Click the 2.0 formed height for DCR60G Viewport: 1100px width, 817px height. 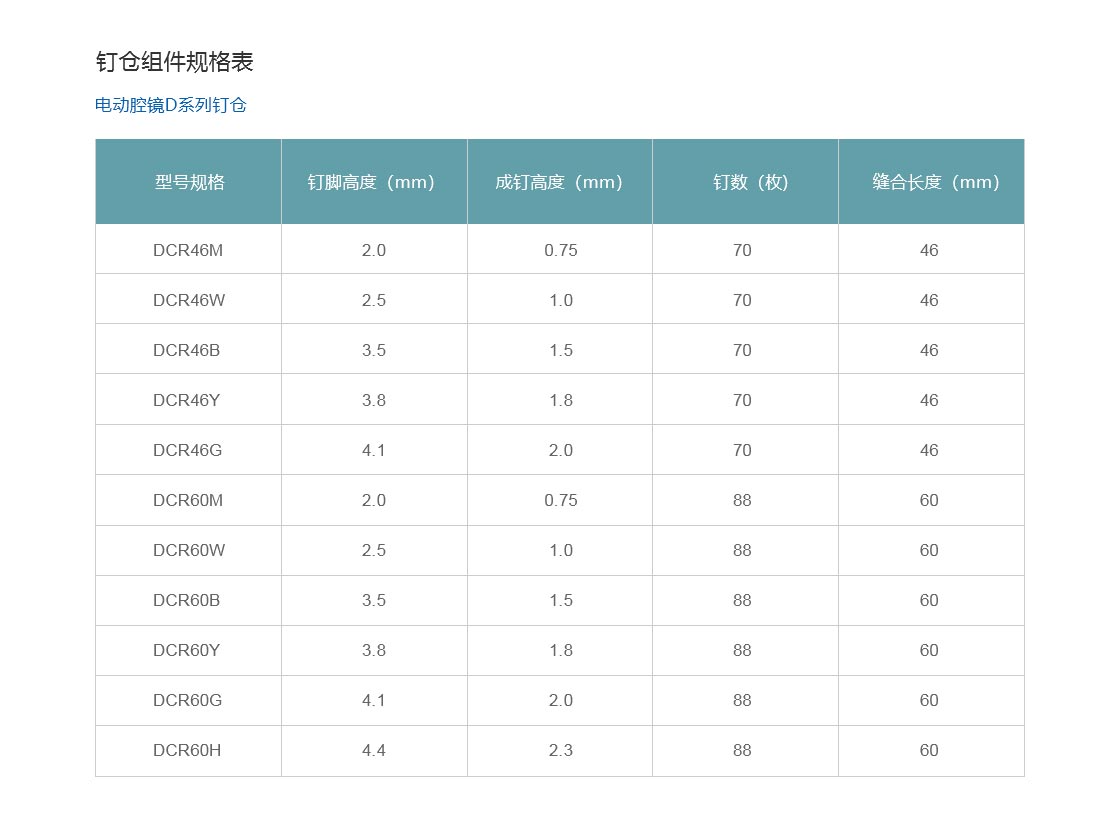[561, 700]
